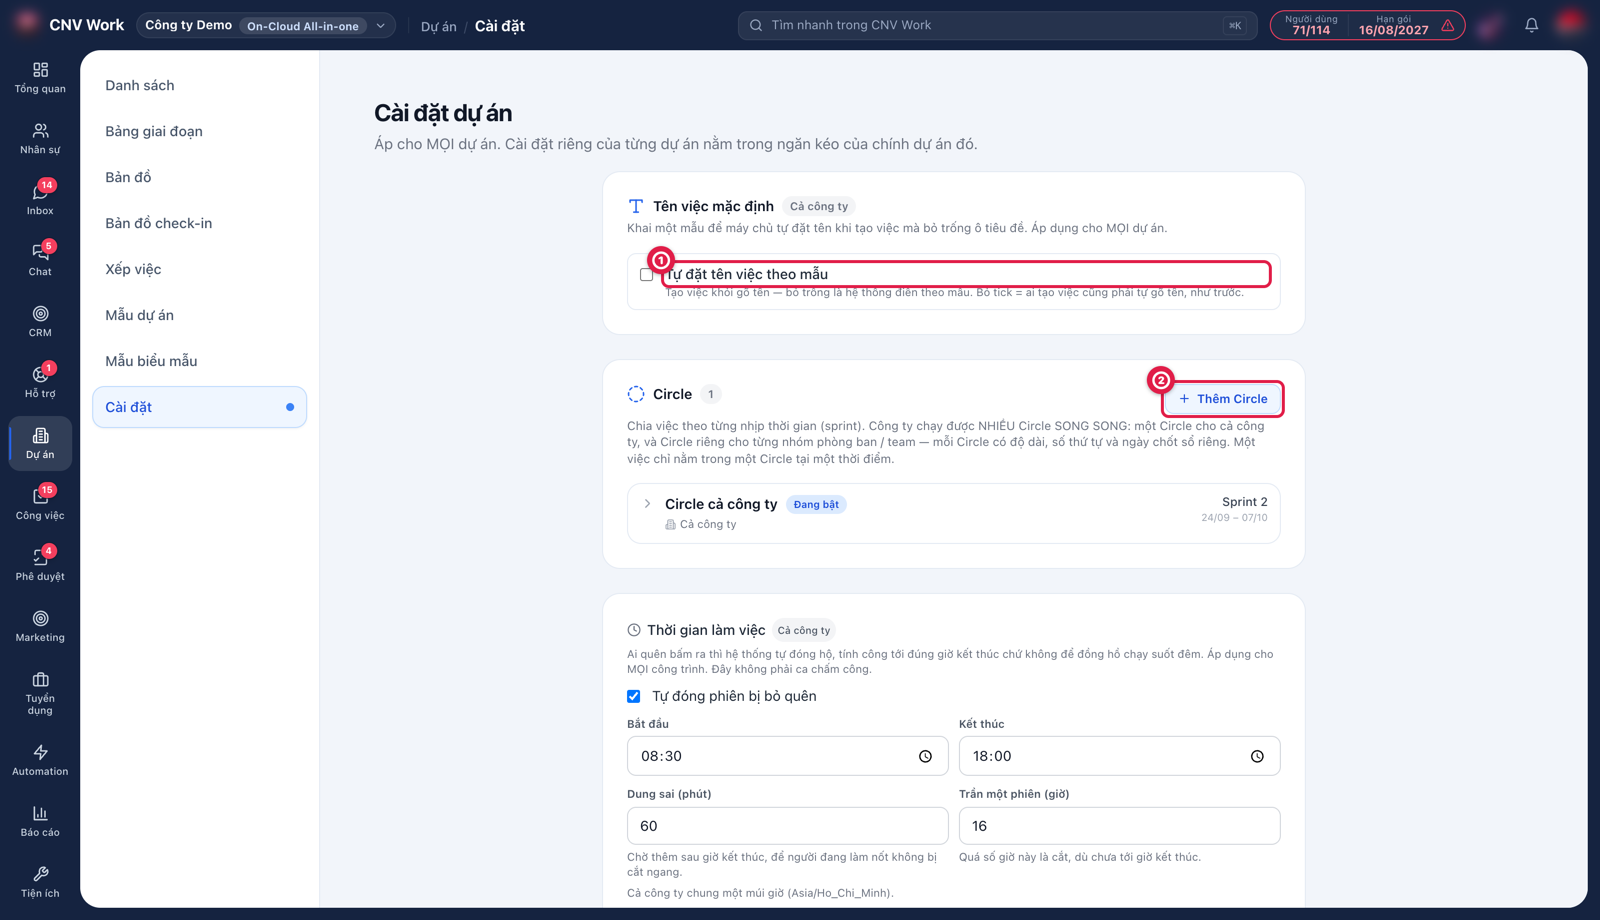The height and width of the screenshot is (920, 1600).
Task: Open the Marketing module icon
Action: (40, 627)
